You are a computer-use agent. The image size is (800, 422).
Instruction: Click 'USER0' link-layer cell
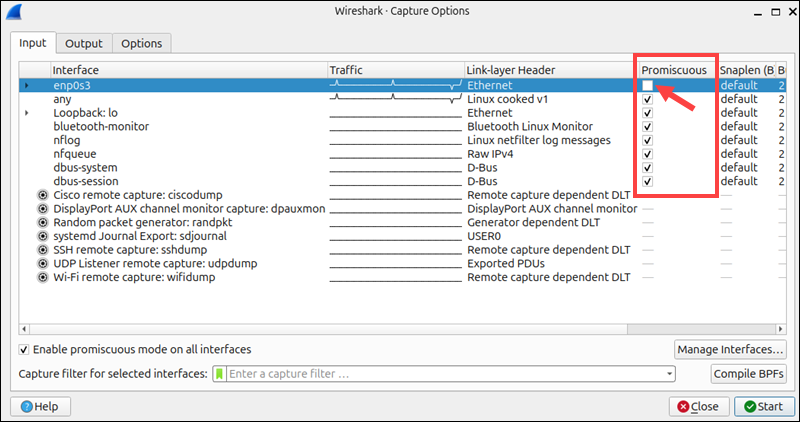tap(484, 236)
